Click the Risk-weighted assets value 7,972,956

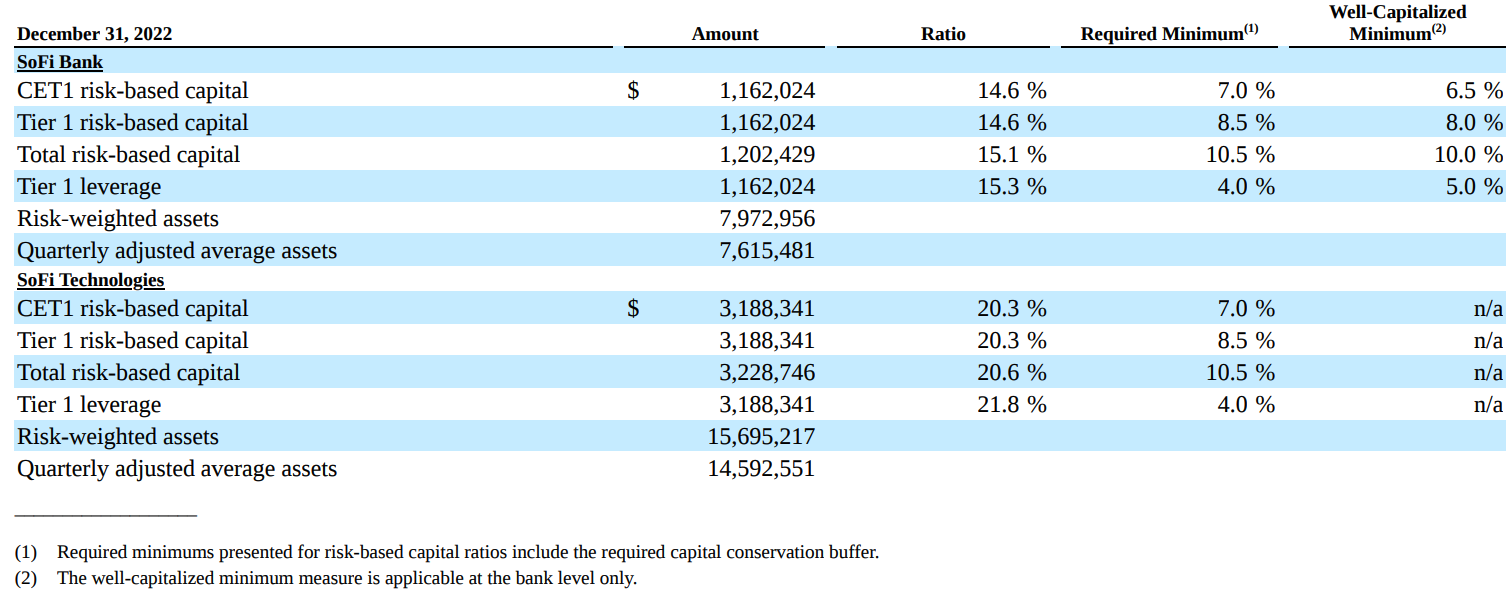coord(770,218)
